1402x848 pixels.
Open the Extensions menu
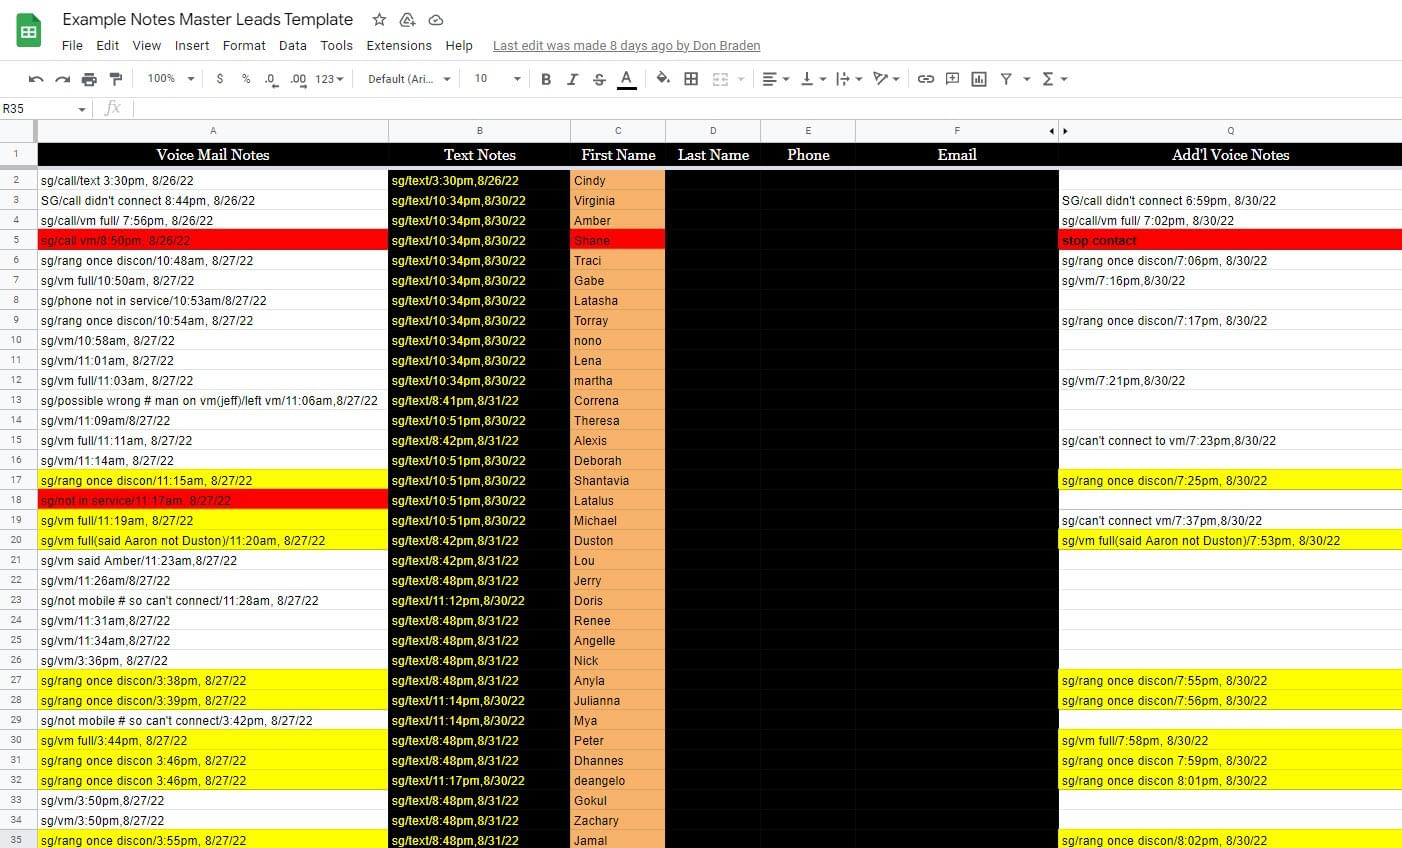pyautogui.click(x=399, y=46)
